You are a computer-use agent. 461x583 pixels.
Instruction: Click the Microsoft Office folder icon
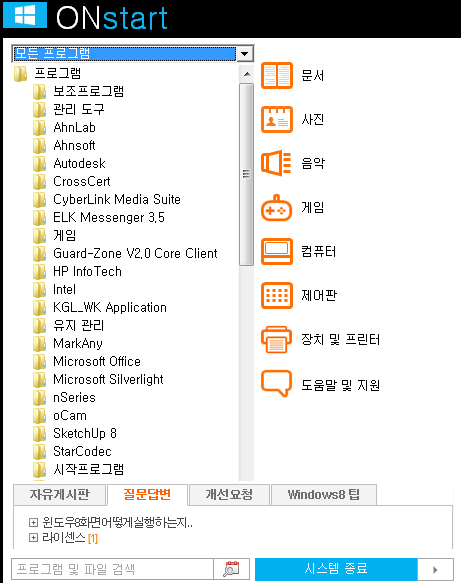click(x=39, y=361)
